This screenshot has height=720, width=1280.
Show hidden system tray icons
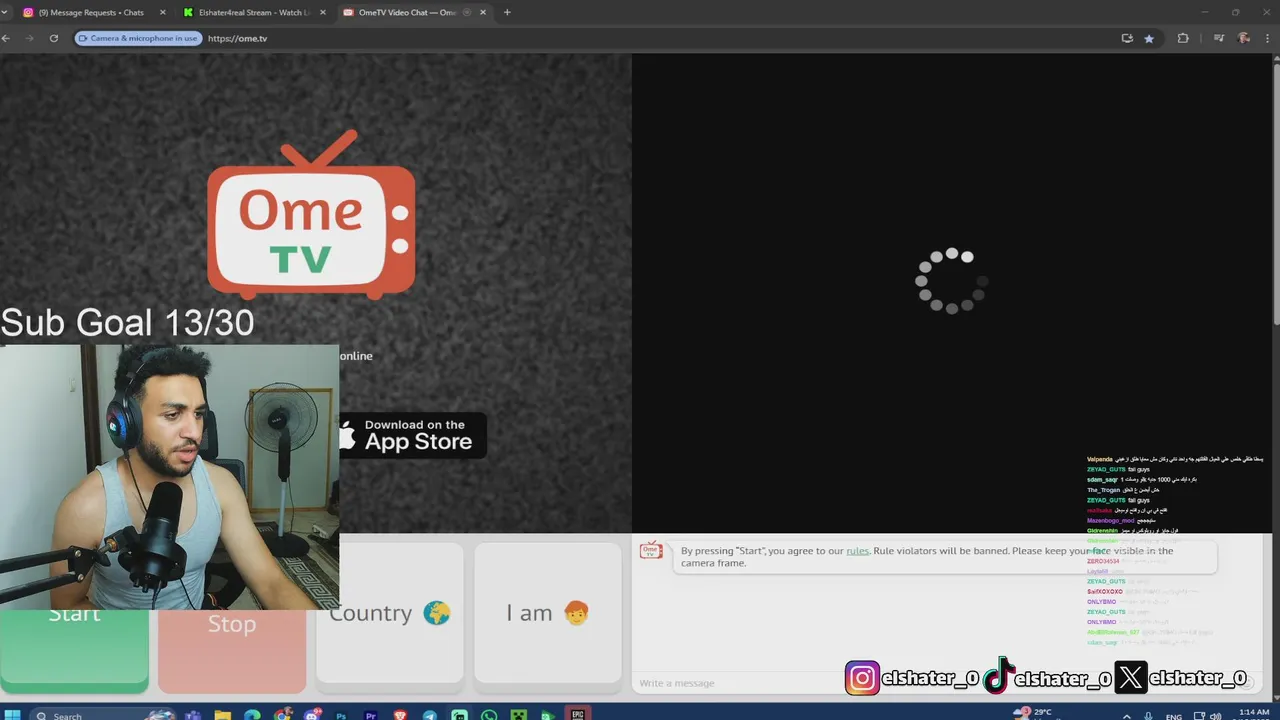[1127, 715]
